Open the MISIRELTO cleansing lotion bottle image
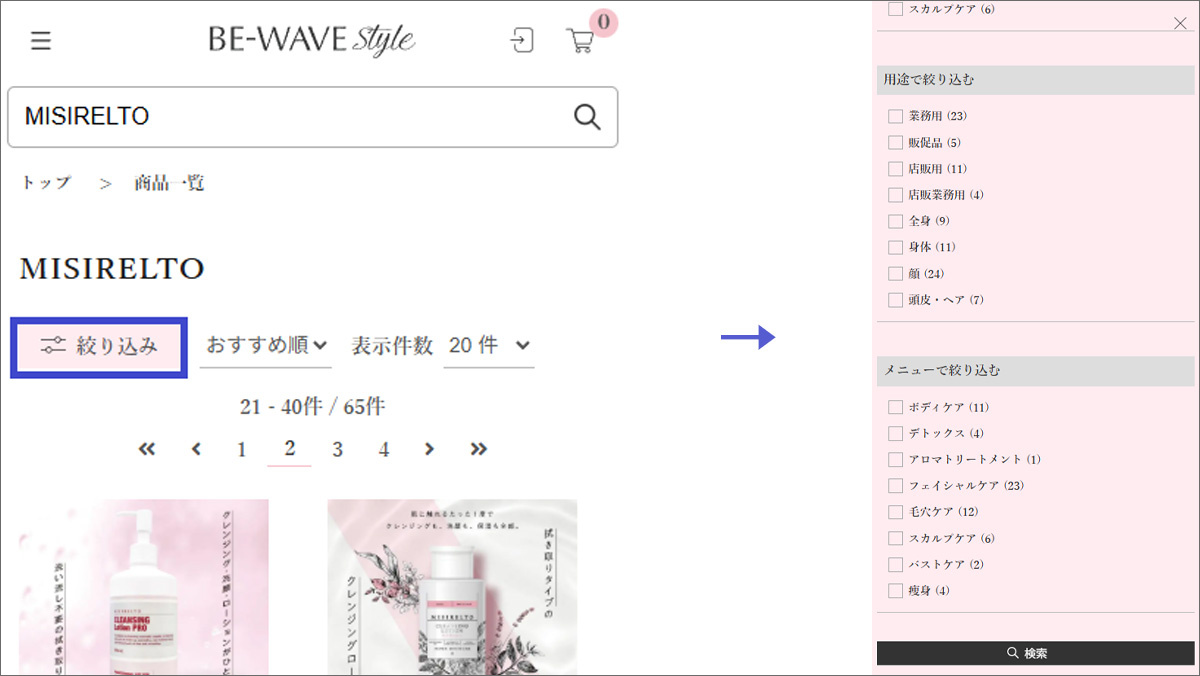The width and height of the screenshot is (1200, 676). (452, 587)
